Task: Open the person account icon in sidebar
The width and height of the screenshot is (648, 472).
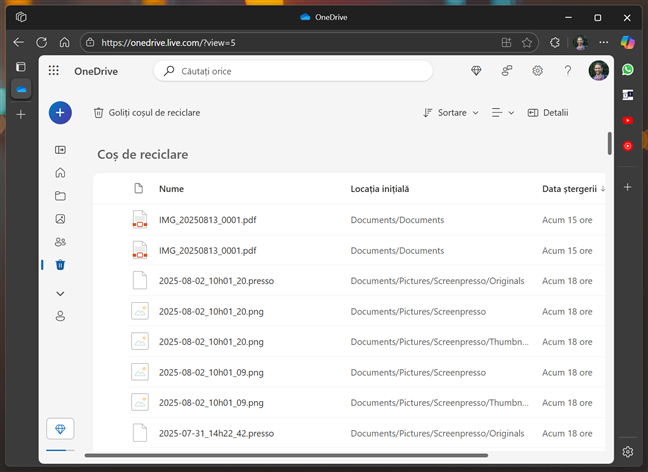Action: point(60,316)
